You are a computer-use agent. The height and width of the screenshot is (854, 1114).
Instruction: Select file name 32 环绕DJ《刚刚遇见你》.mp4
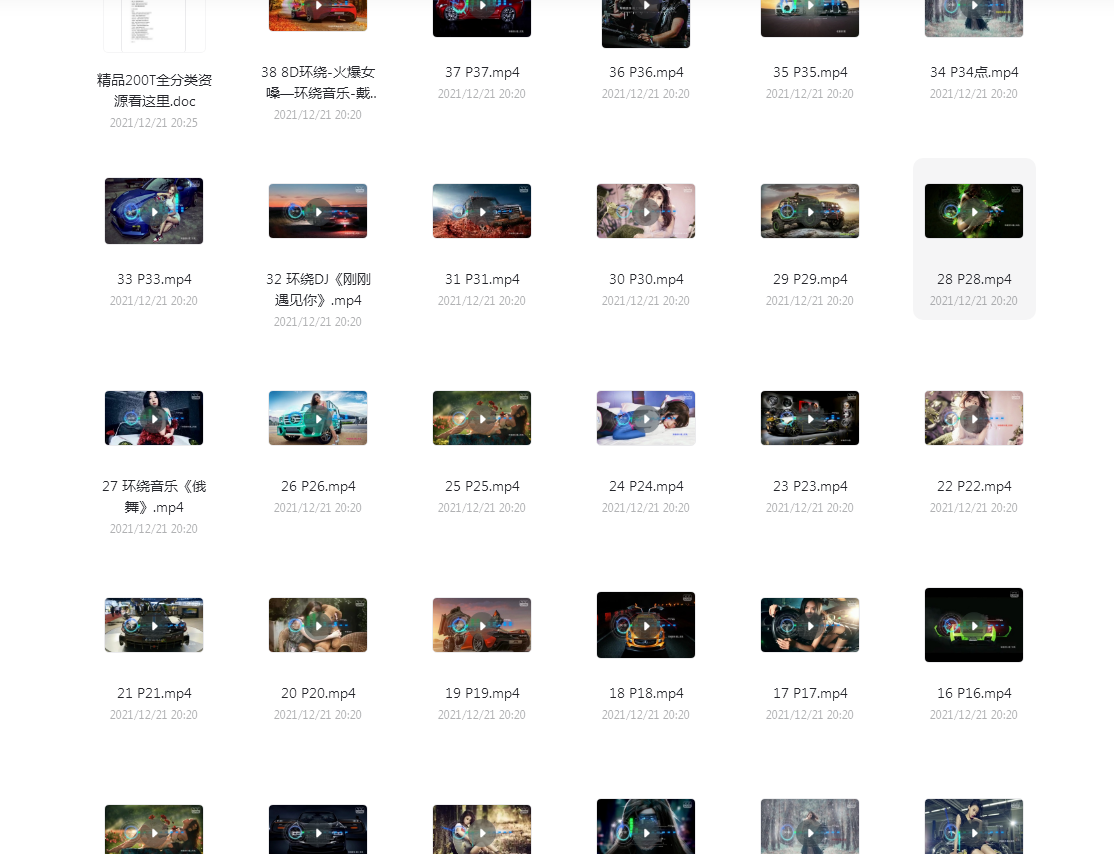click(318, 289)
